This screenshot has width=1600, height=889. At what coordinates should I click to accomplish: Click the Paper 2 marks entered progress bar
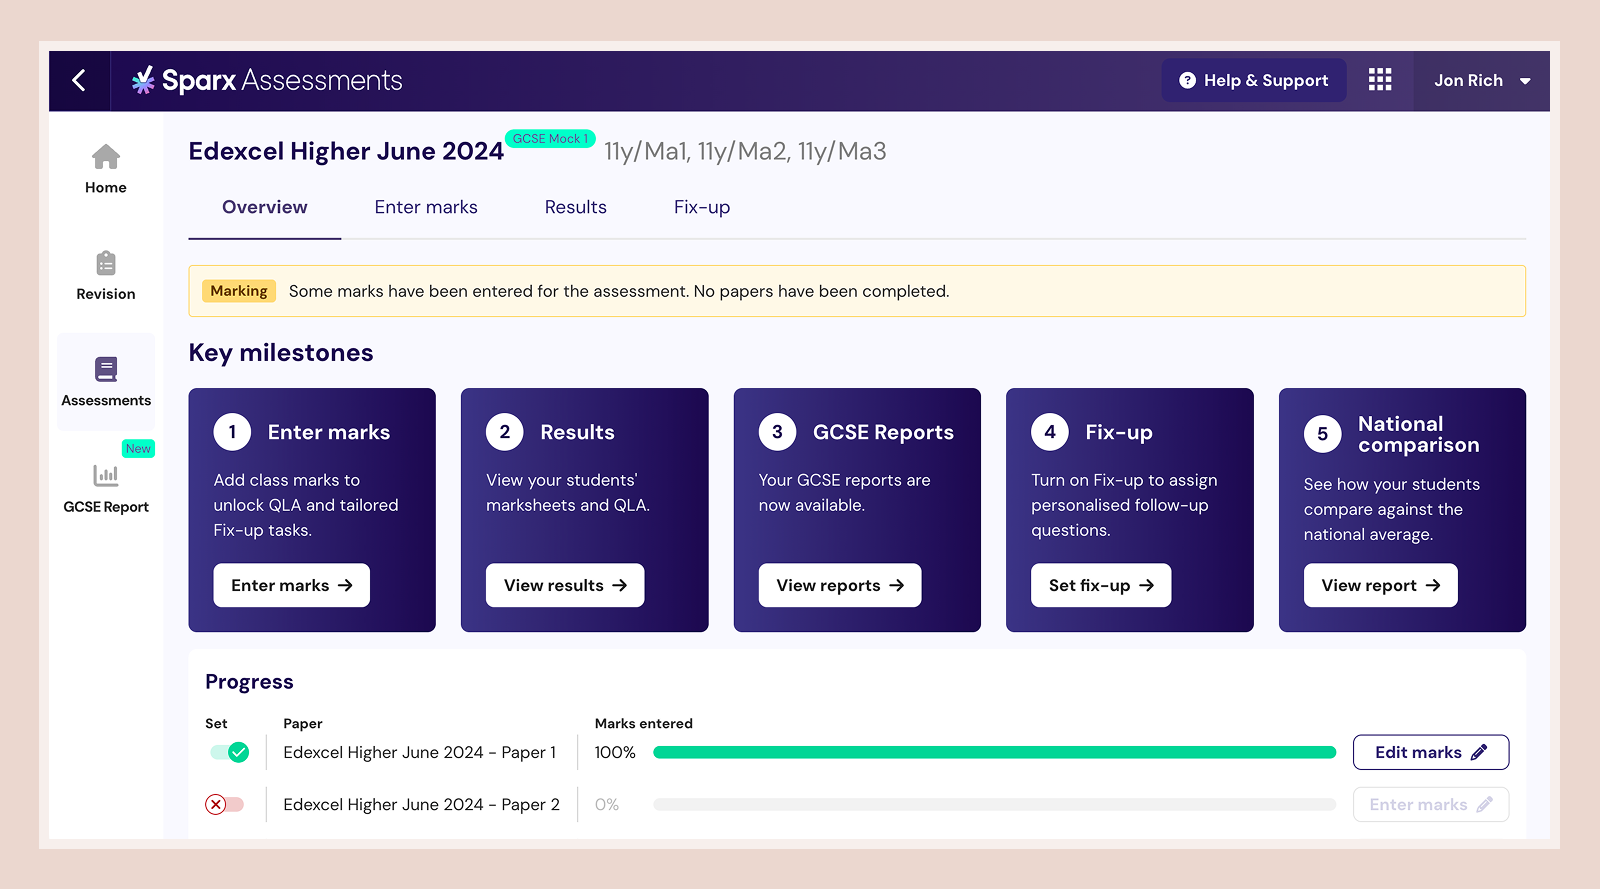pyautogui.click(x=994, y=804)
